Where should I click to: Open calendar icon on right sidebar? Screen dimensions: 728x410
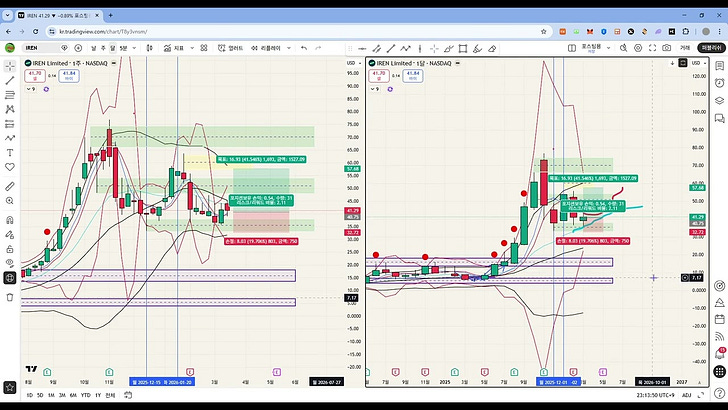[719, 319]
